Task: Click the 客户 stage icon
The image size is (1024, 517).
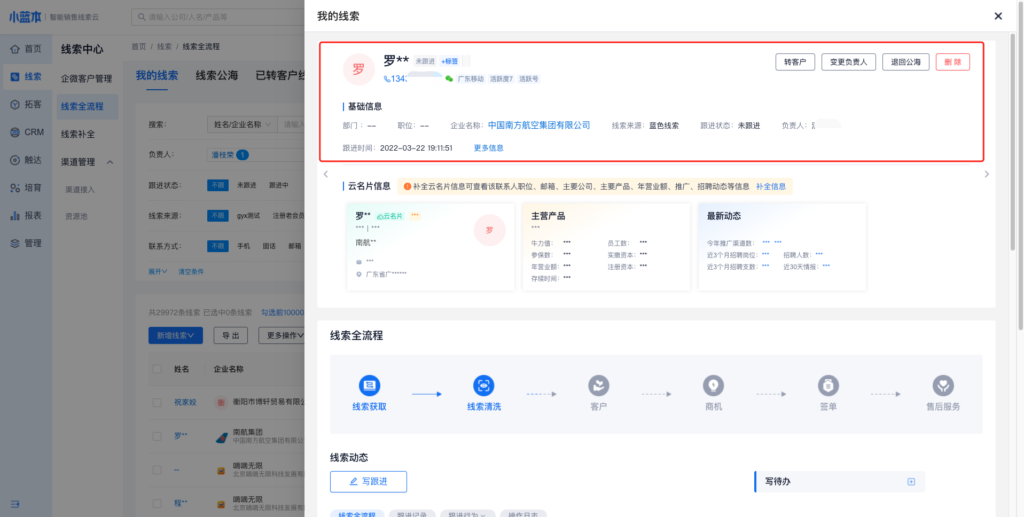Action: tap(598, 385)
